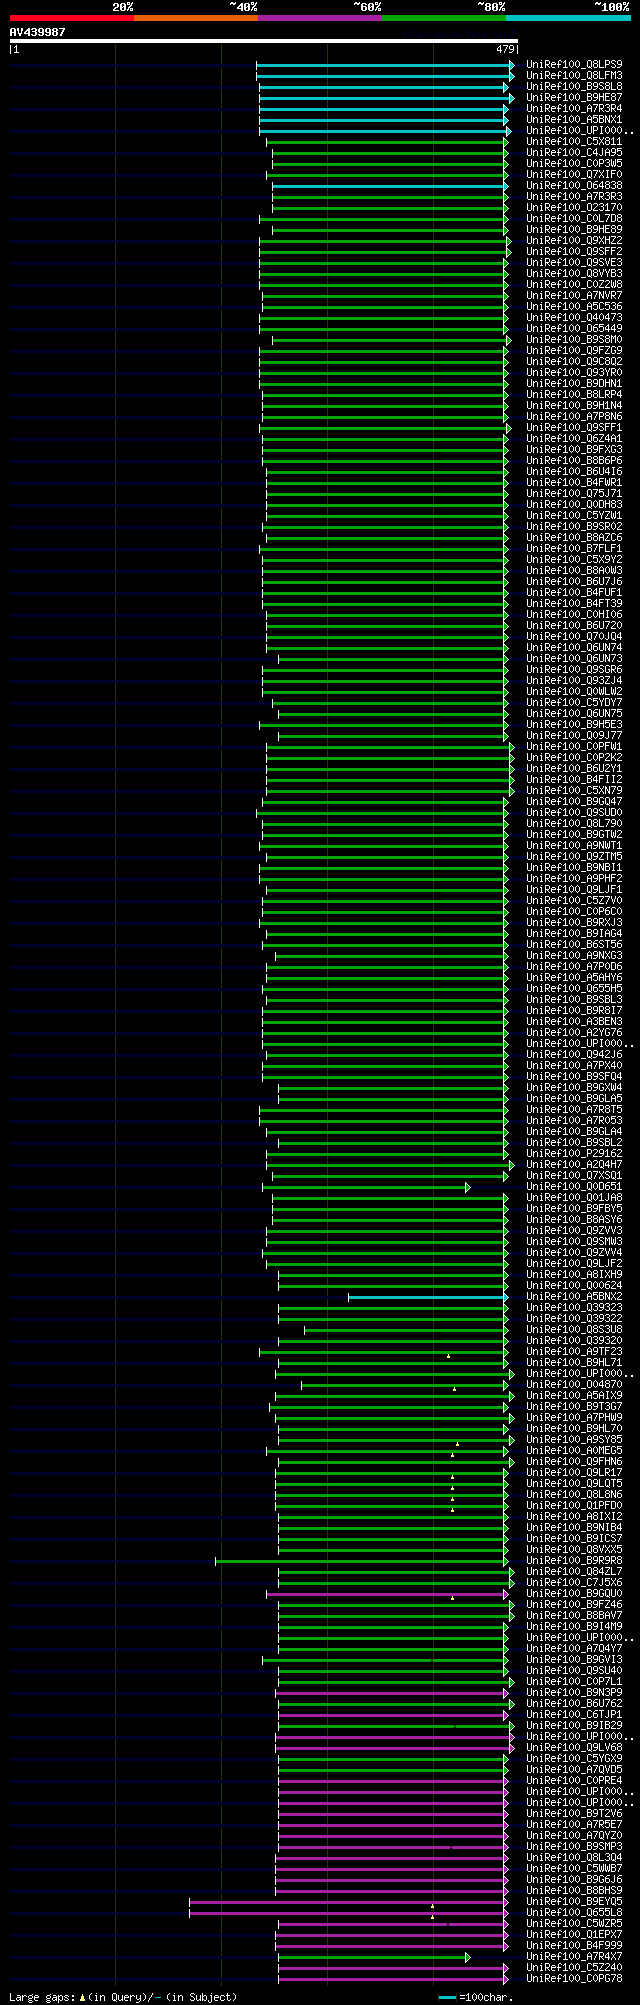Click label UniRef100_A7NVR7
The image size is (640, 2005).
574,295
